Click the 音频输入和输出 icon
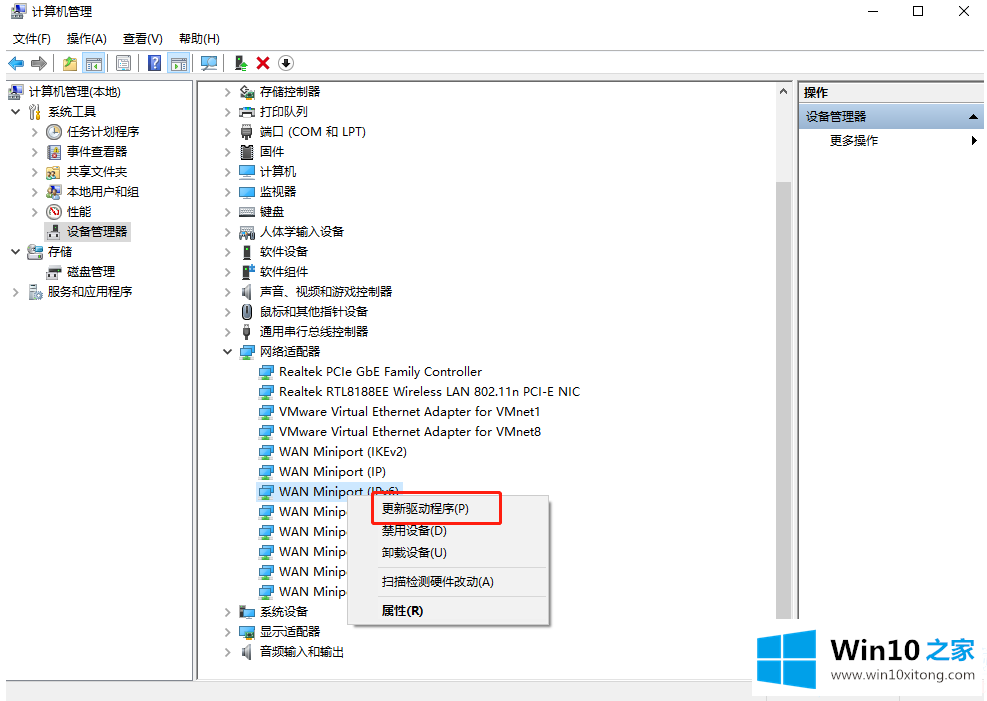The height and width of the screenshot is (701, 987). point(247,652)
